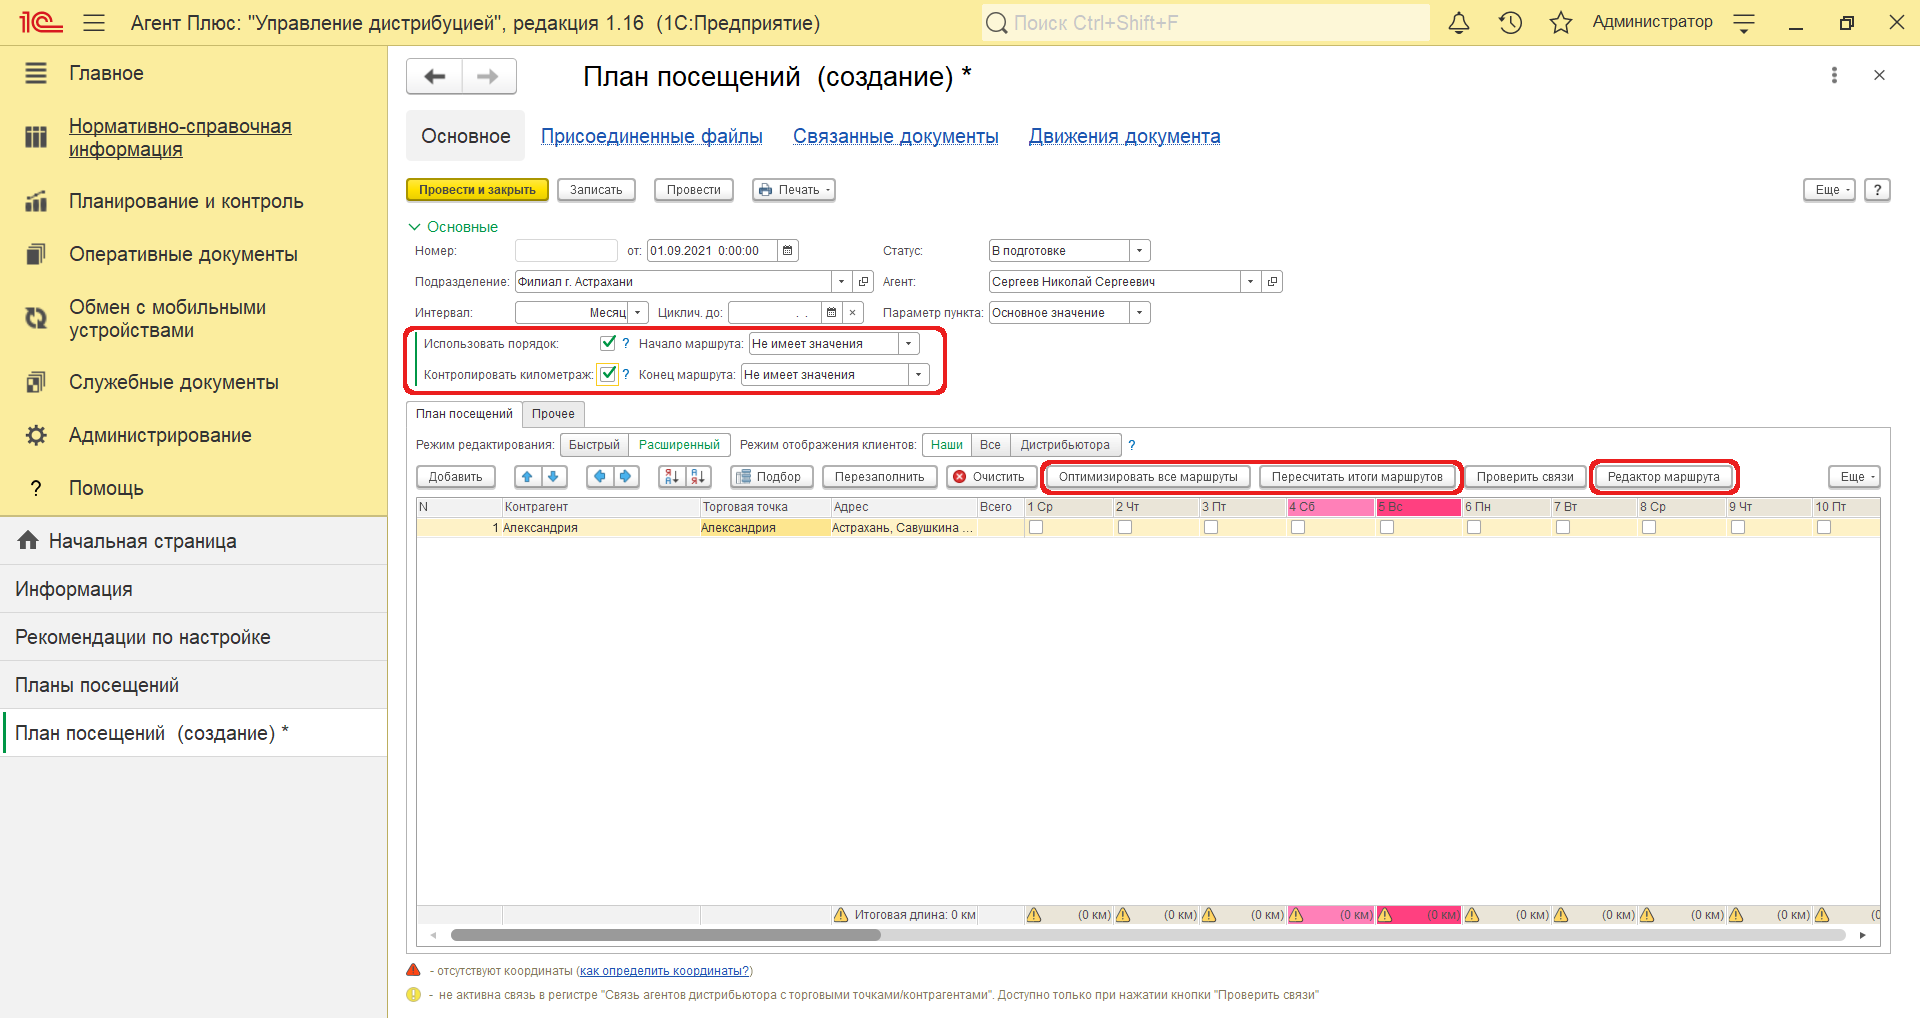Screen dimensions: 1920x1018
Task: Open Подразделение record via open icon
Action: pyautogui.click(x=864, y=282)
